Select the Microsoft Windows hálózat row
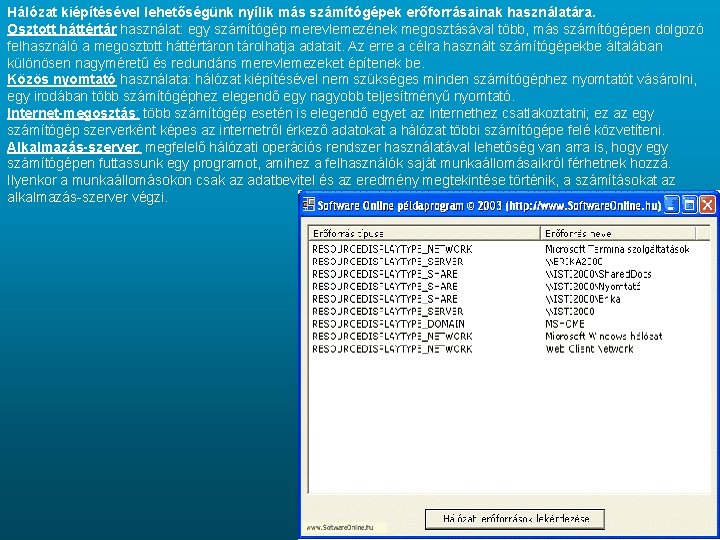Viewport: 720px width, 540px height. [509, 336]
